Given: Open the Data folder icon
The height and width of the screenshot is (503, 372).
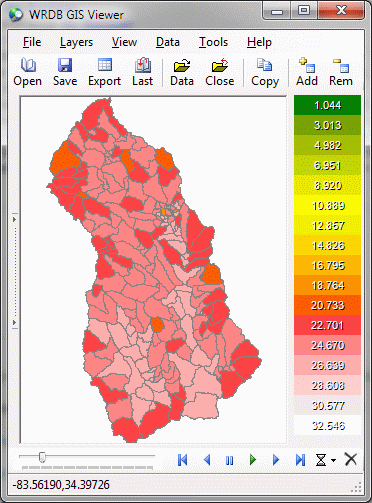Looking at the screenshot, I should coord(182,65).
